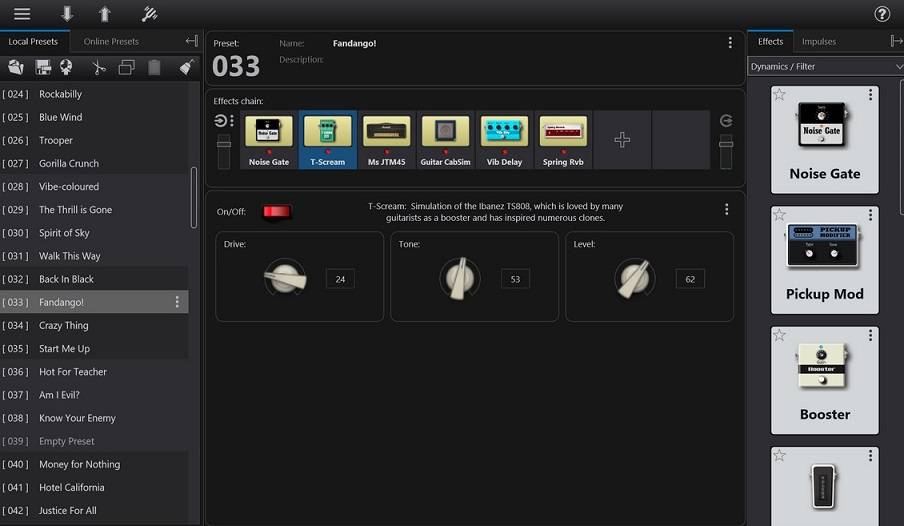This screenshot has height=526, width=904.
Task: Click the download arrow icon in top bar
Action: coord(67,14)
